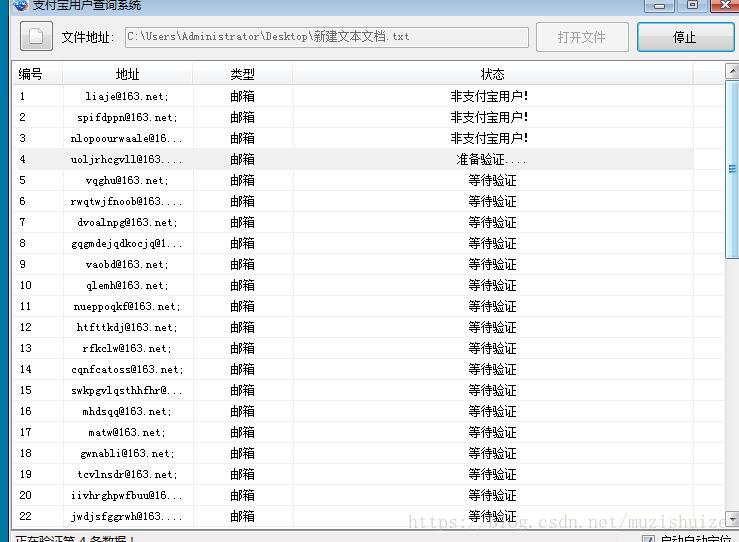Click 等待验证 status in row 10
The height and width of the screenshot is (542, 739).
pos(493,285)
